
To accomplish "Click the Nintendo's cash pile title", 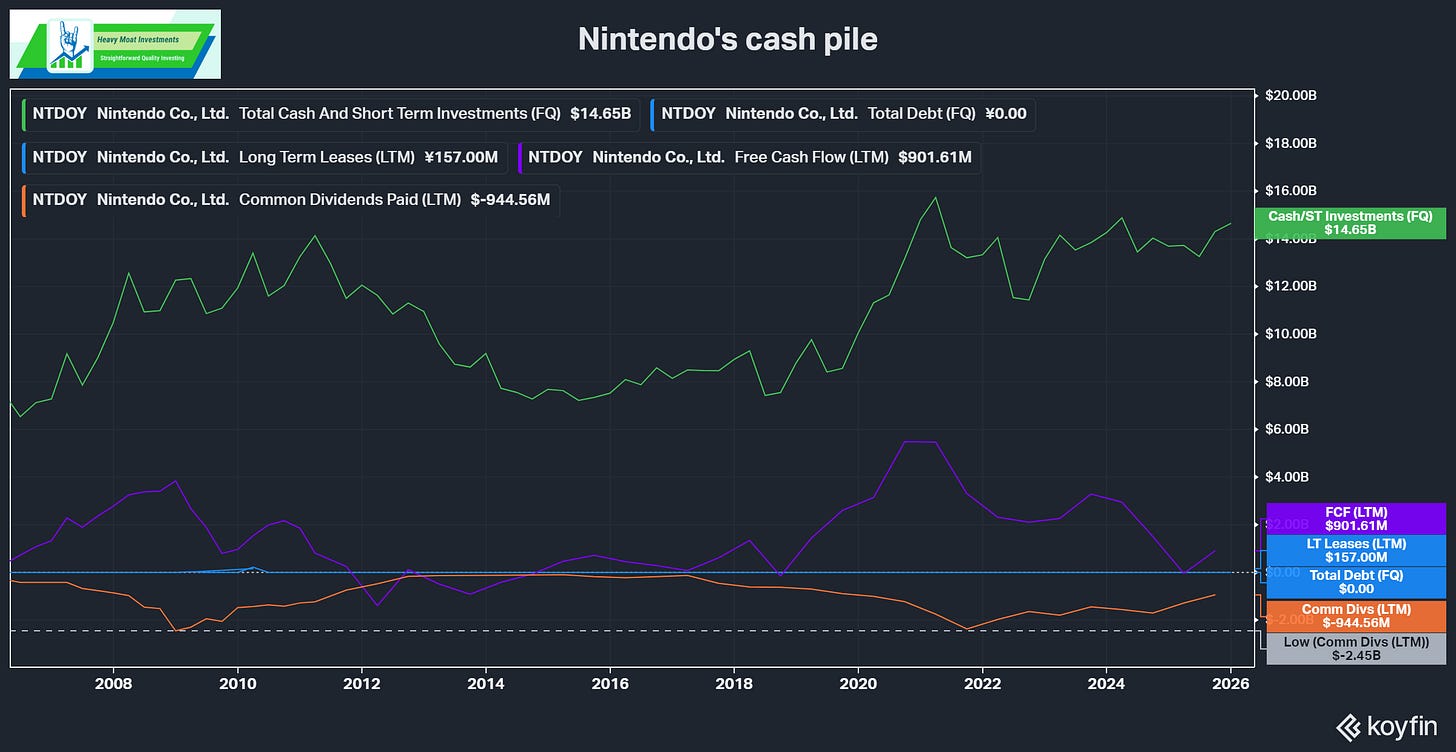I will click(727, 40).
